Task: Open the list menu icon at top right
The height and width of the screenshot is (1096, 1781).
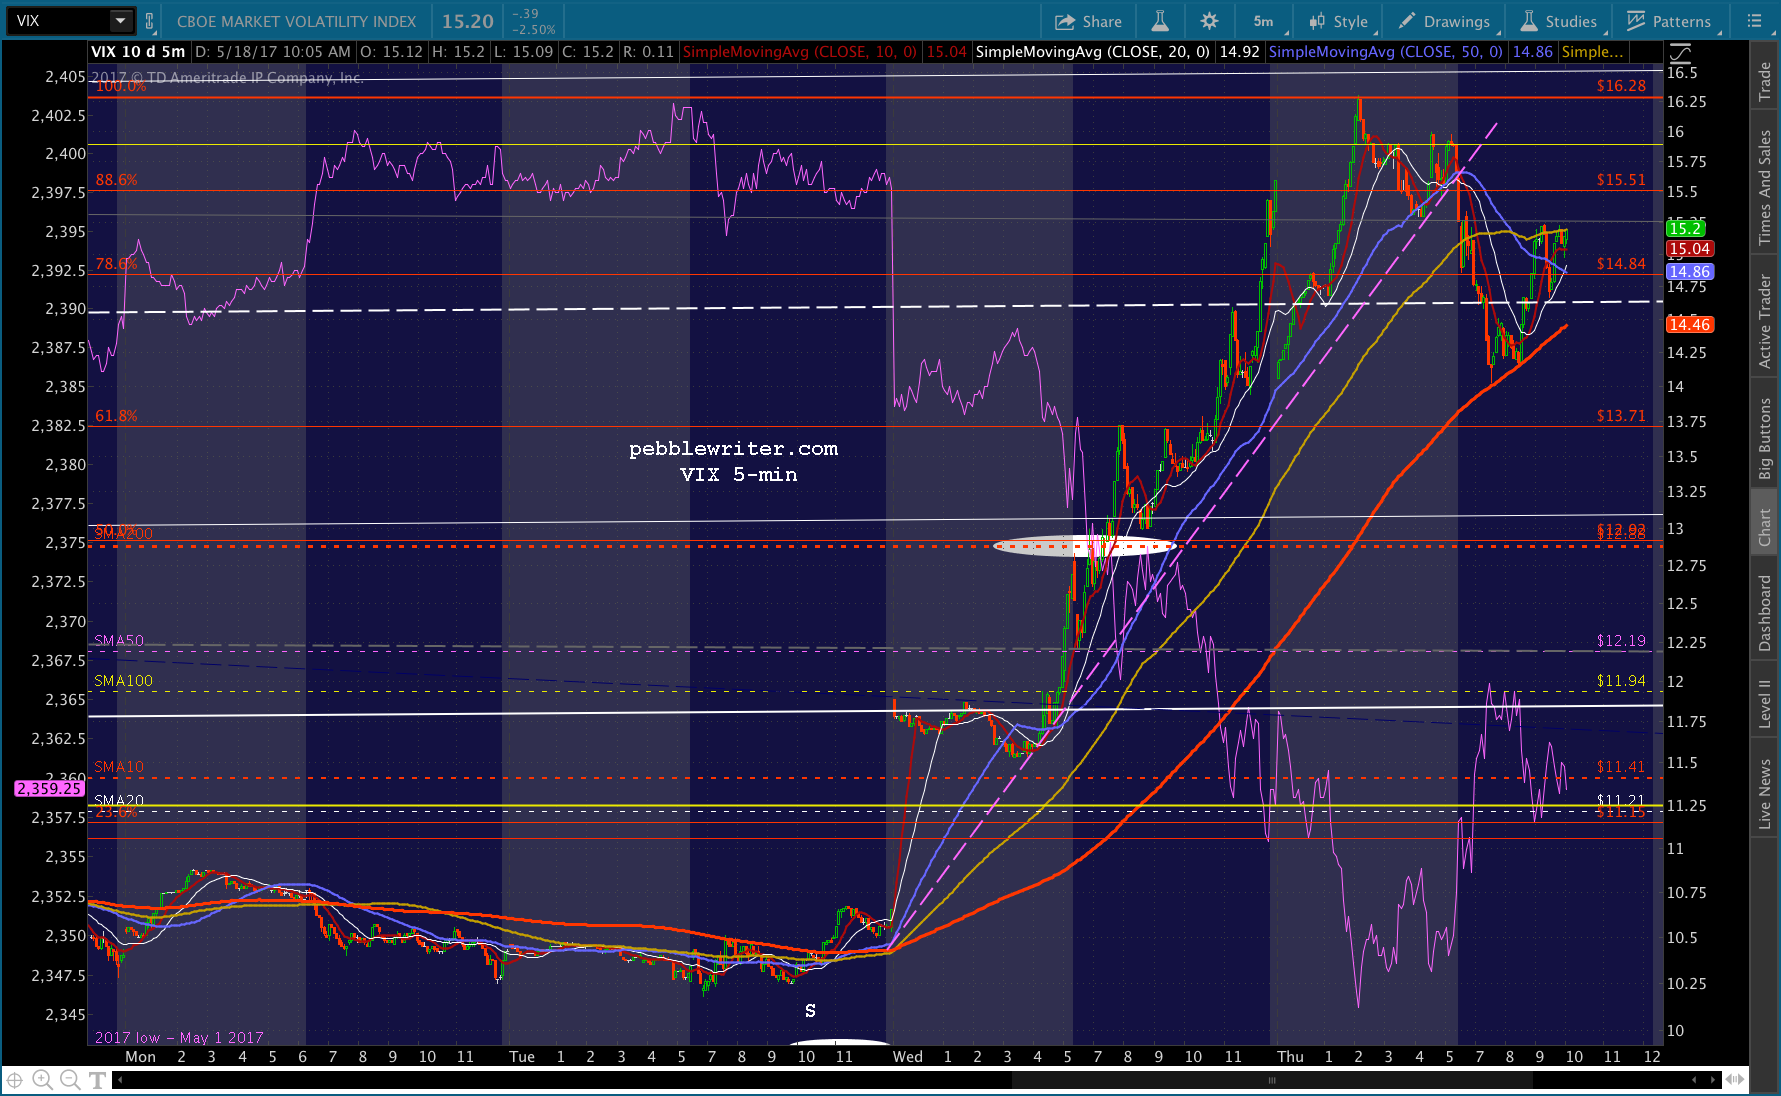Action: pos(1754,21)
